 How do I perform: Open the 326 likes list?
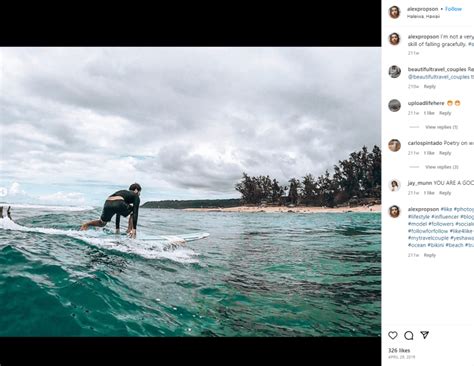click(399, 350)
